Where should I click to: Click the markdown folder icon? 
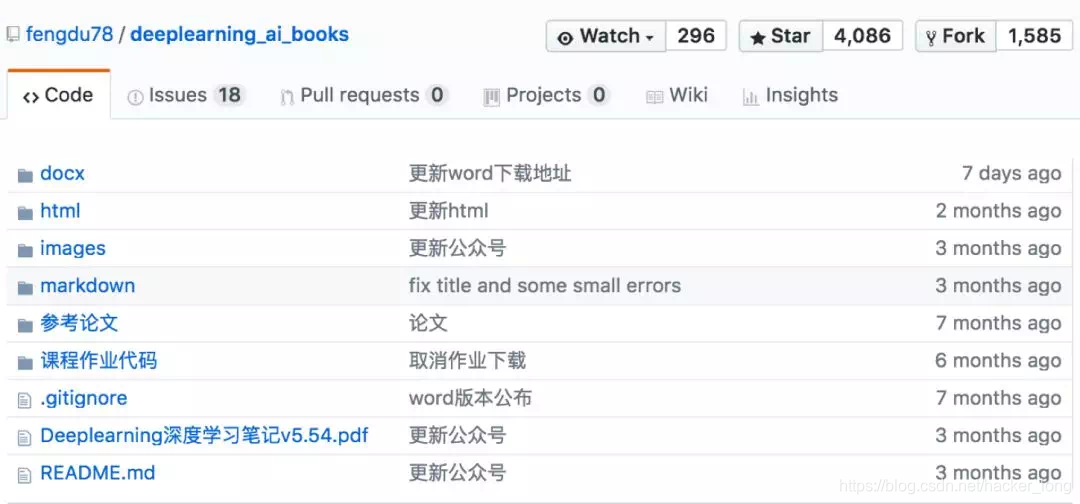coord(25,287)
